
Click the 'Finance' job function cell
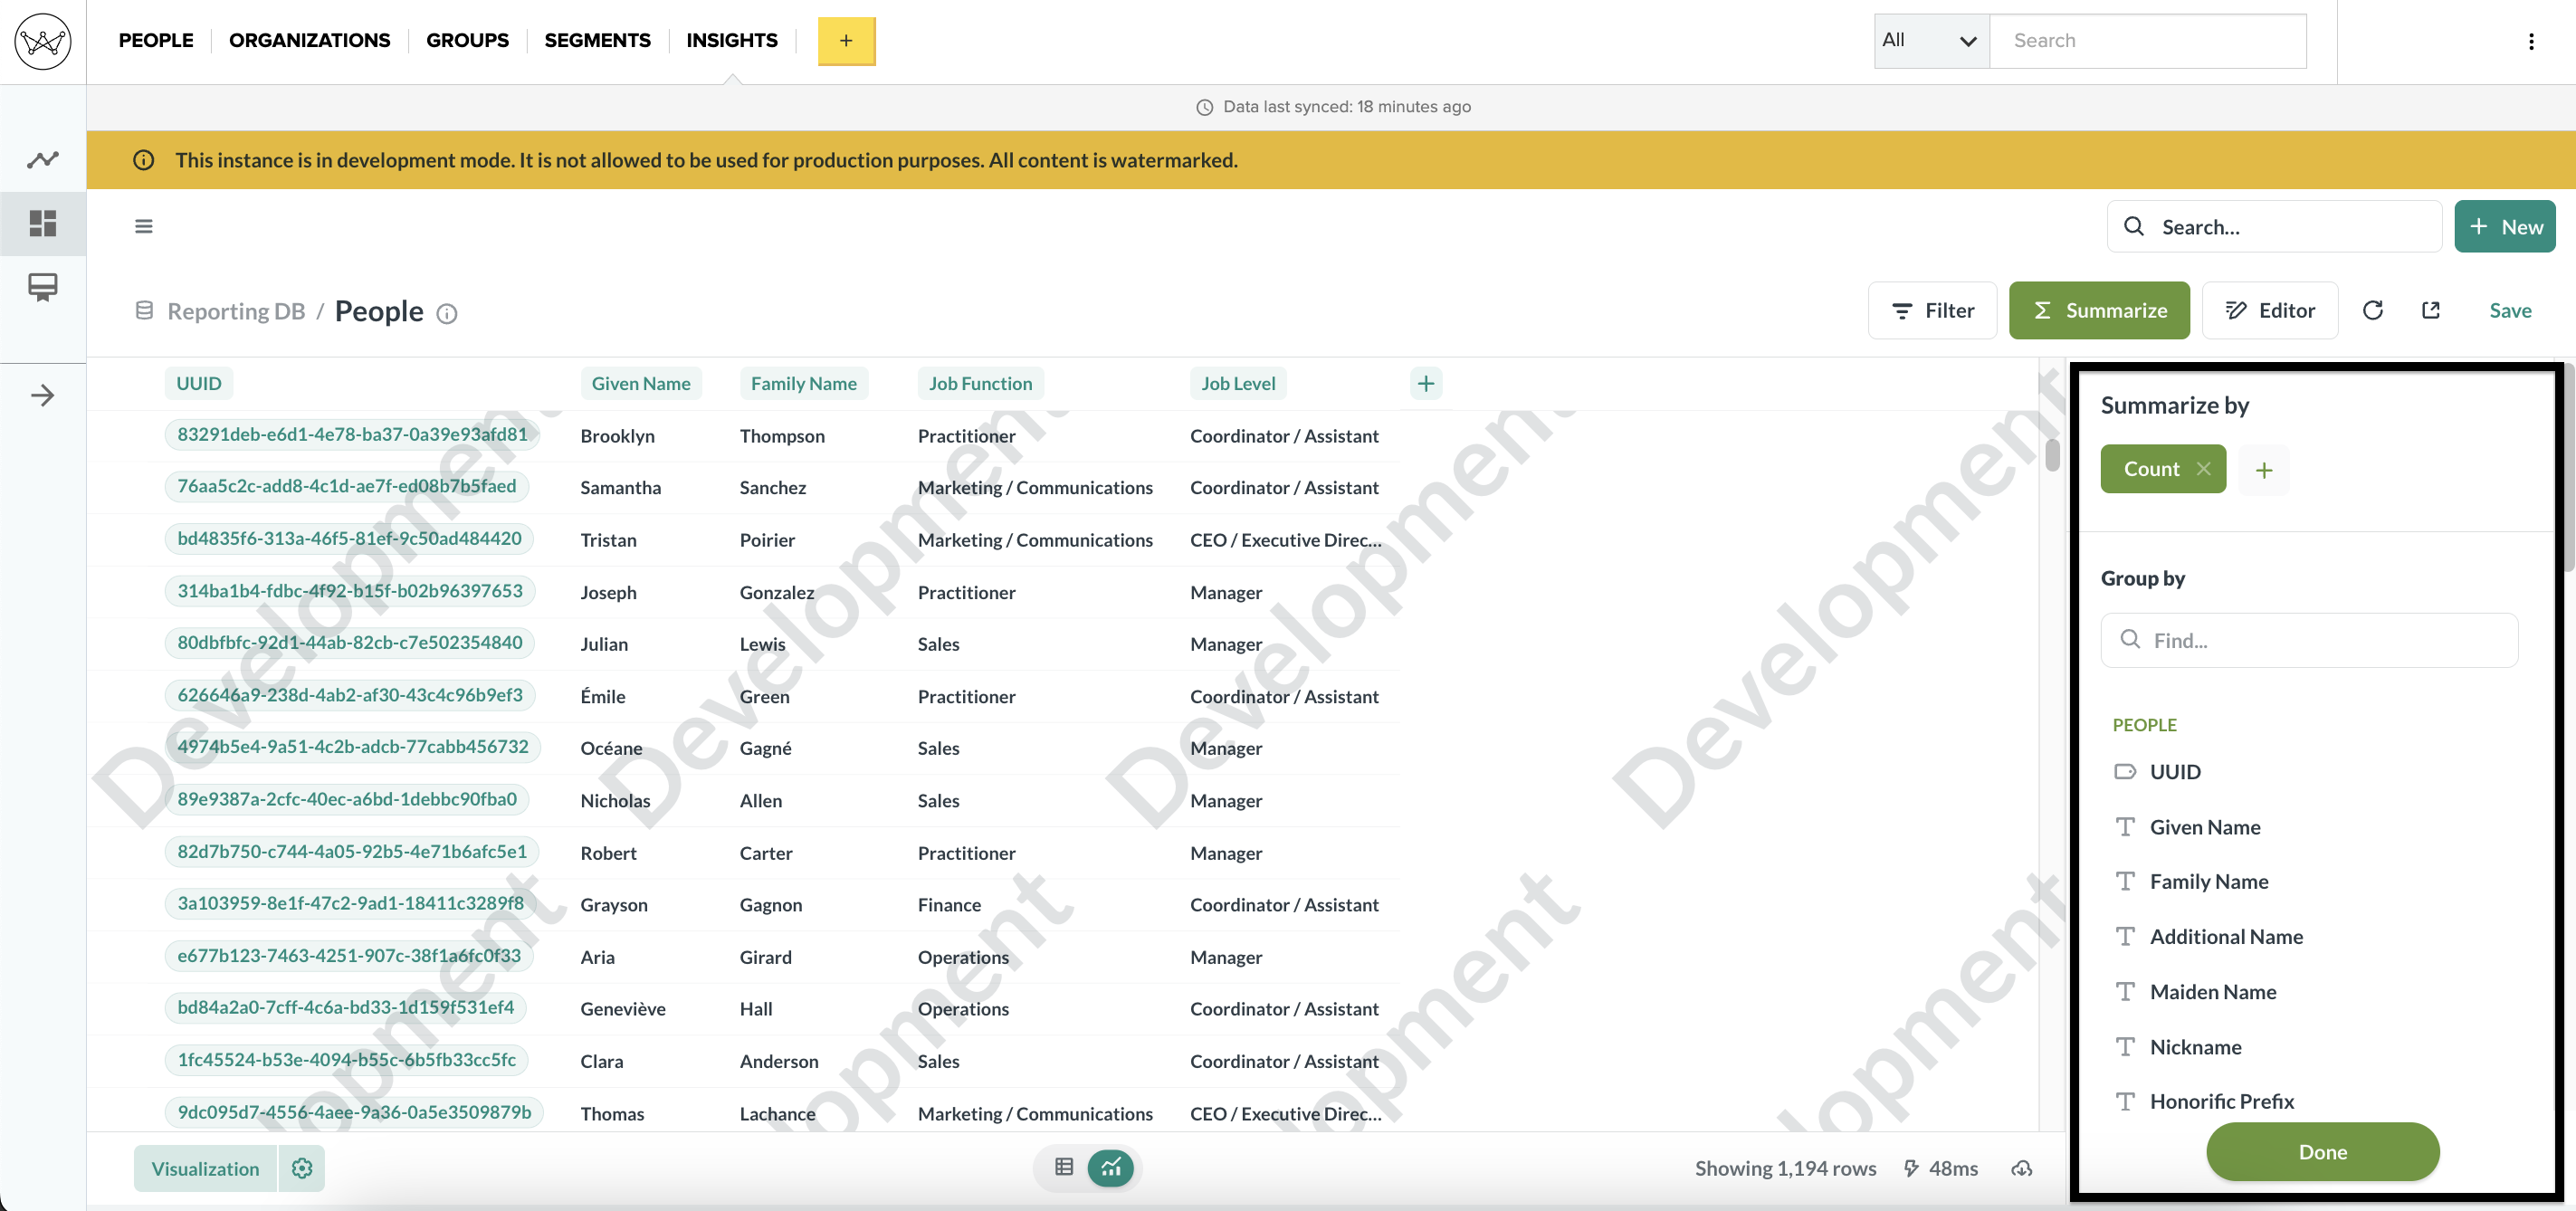pyautogui.click(x=949, y=905)
